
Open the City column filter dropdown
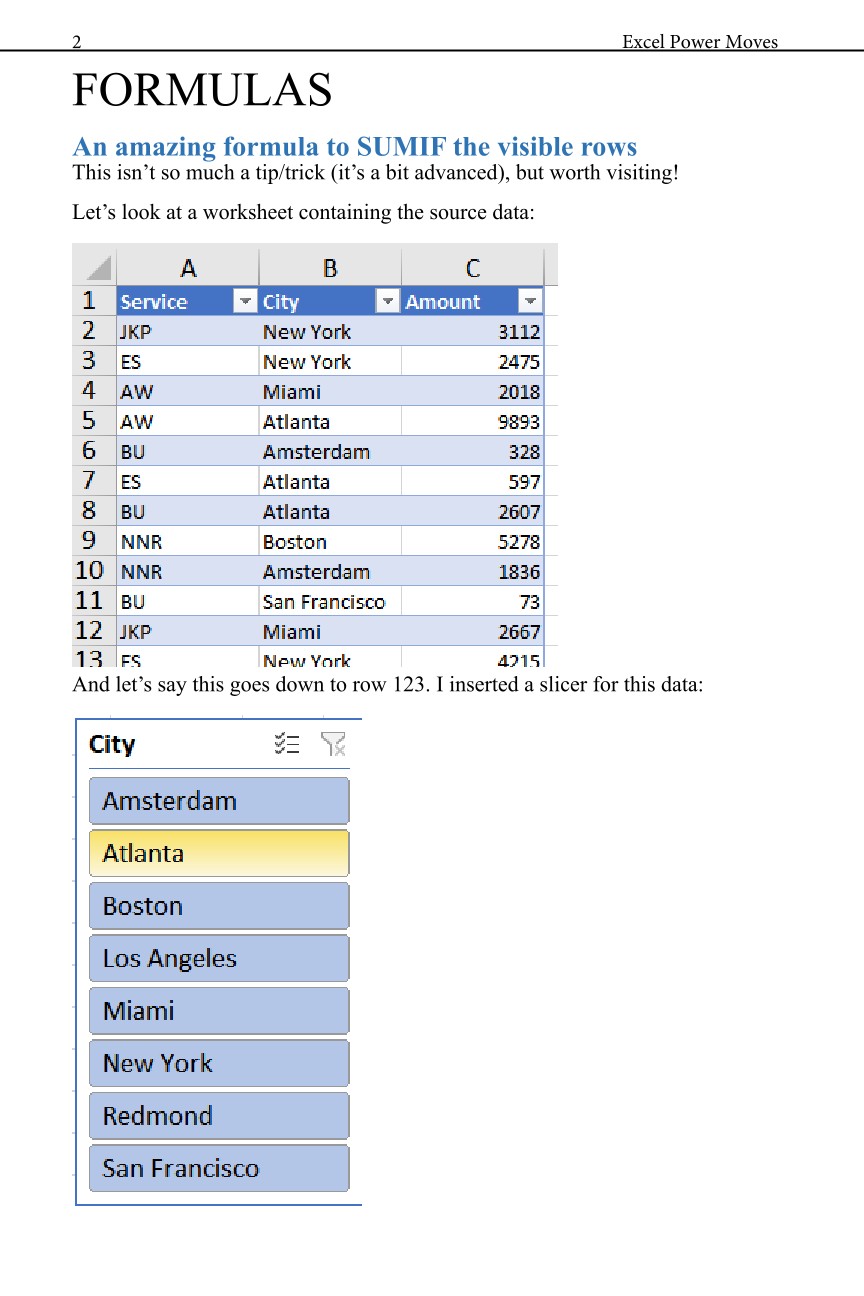(387, 302)
